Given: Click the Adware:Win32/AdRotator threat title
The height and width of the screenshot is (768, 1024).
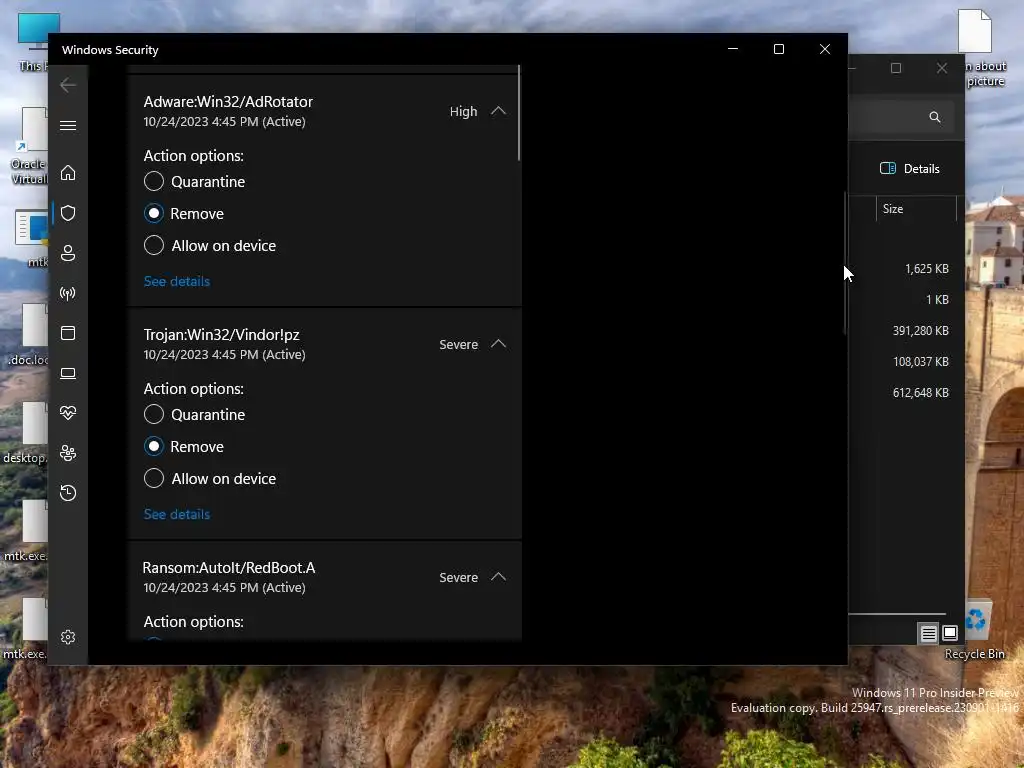Looking at the screenshot, I should [228, 102].
